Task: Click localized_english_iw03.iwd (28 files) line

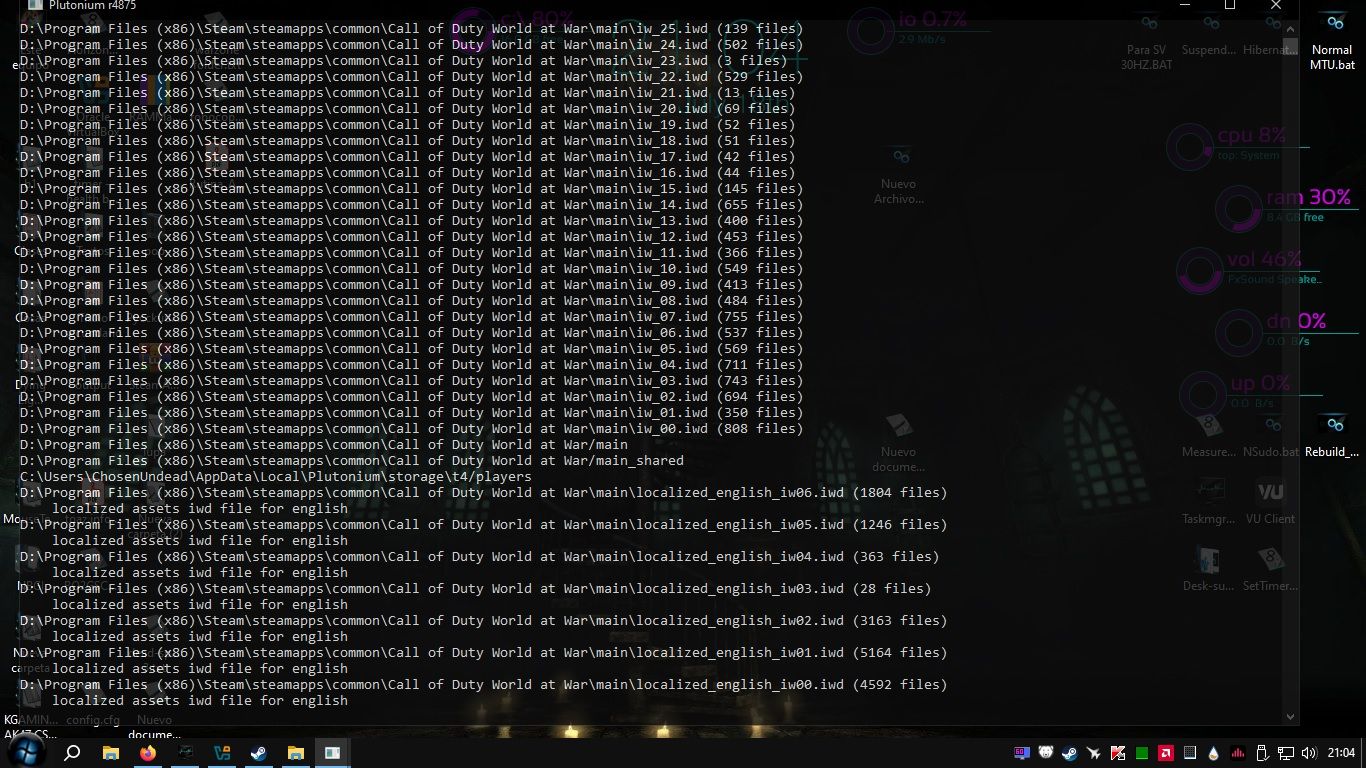Action: (475, 588)
